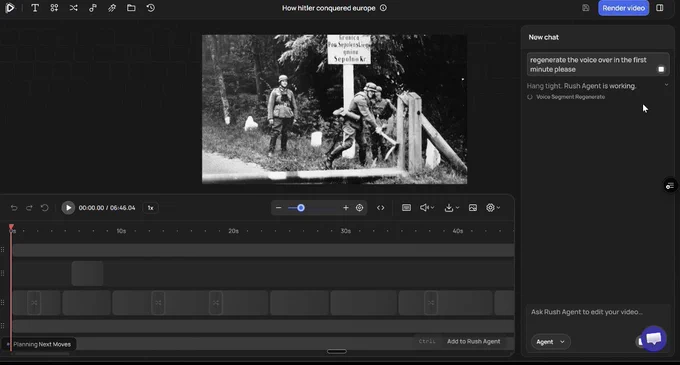
Task: Select the Text tool in top toolbar
Action: [x=35, y=8]
